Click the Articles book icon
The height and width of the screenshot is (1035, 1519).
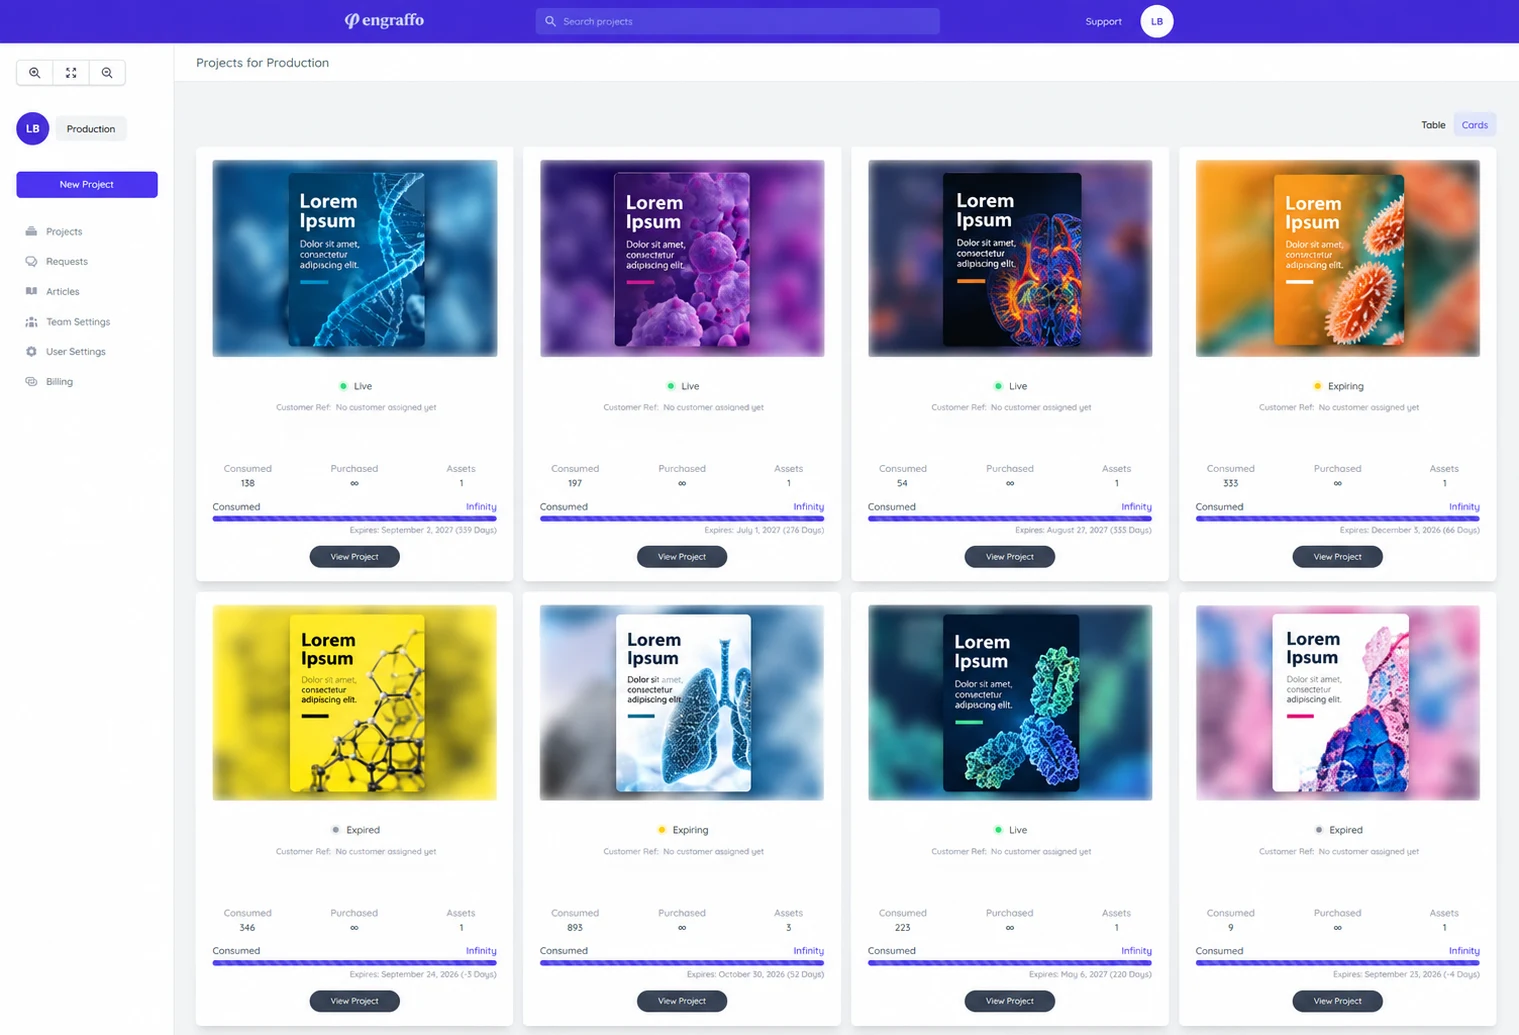click(31, 291)
